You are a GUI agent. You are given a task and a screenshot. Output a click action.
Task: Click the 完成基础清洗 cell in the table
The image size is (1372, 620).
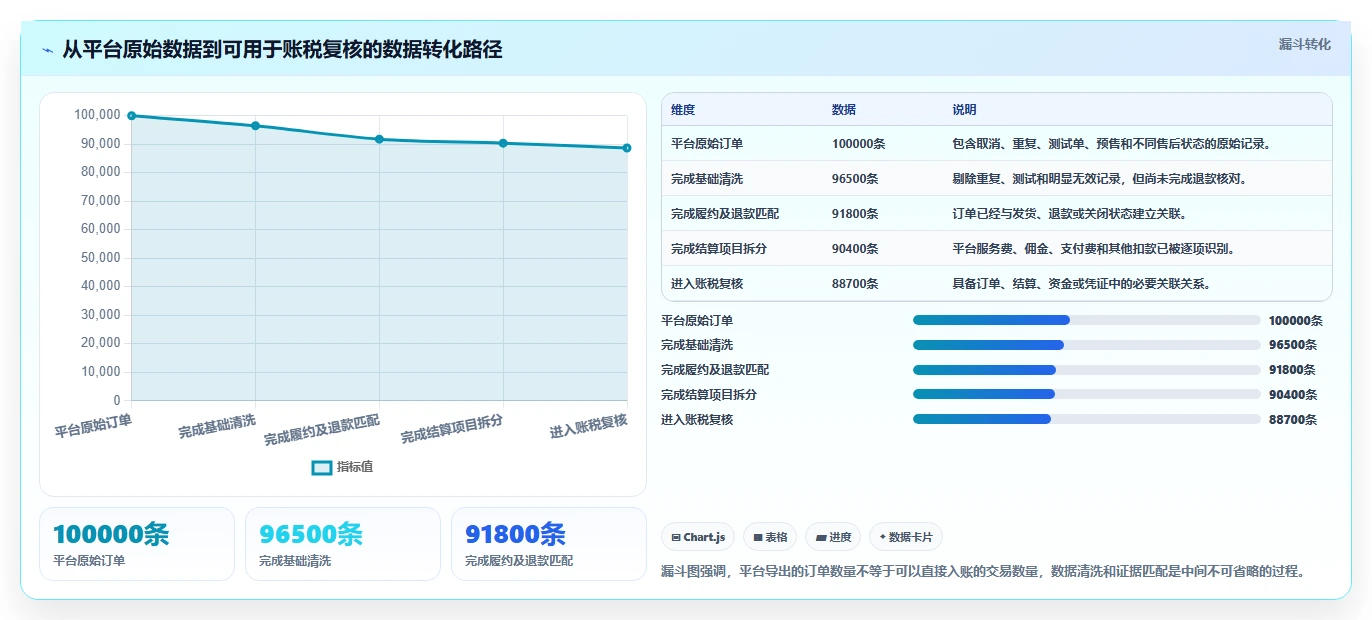click(x=707, y=179)
